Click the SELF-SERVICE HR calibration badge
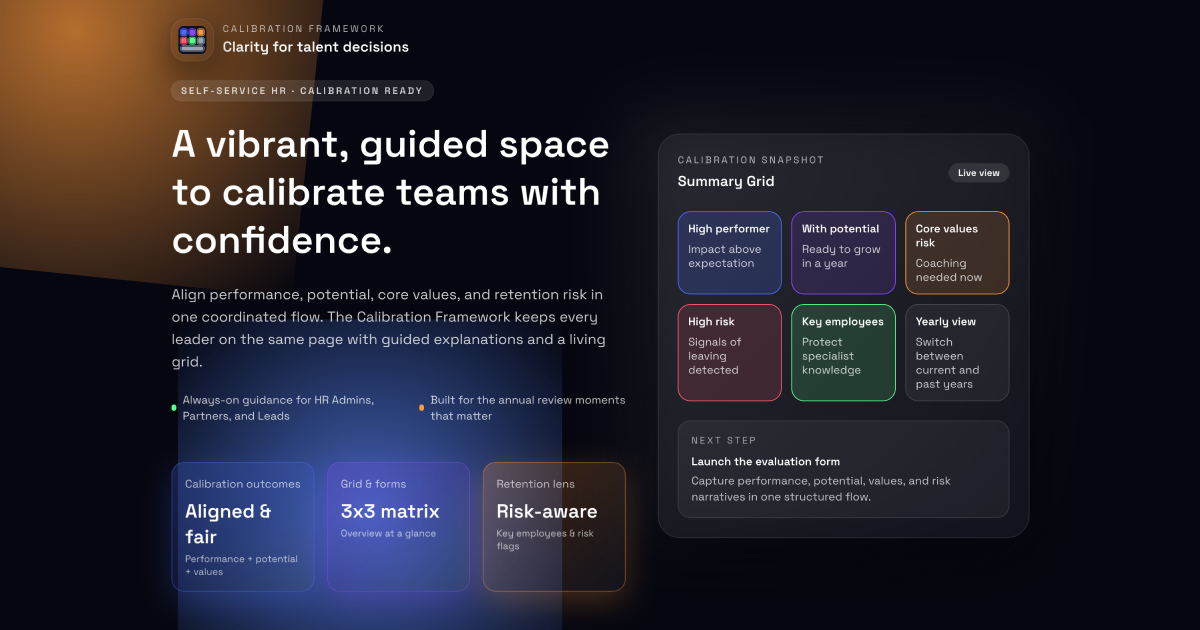 (302, 90)
